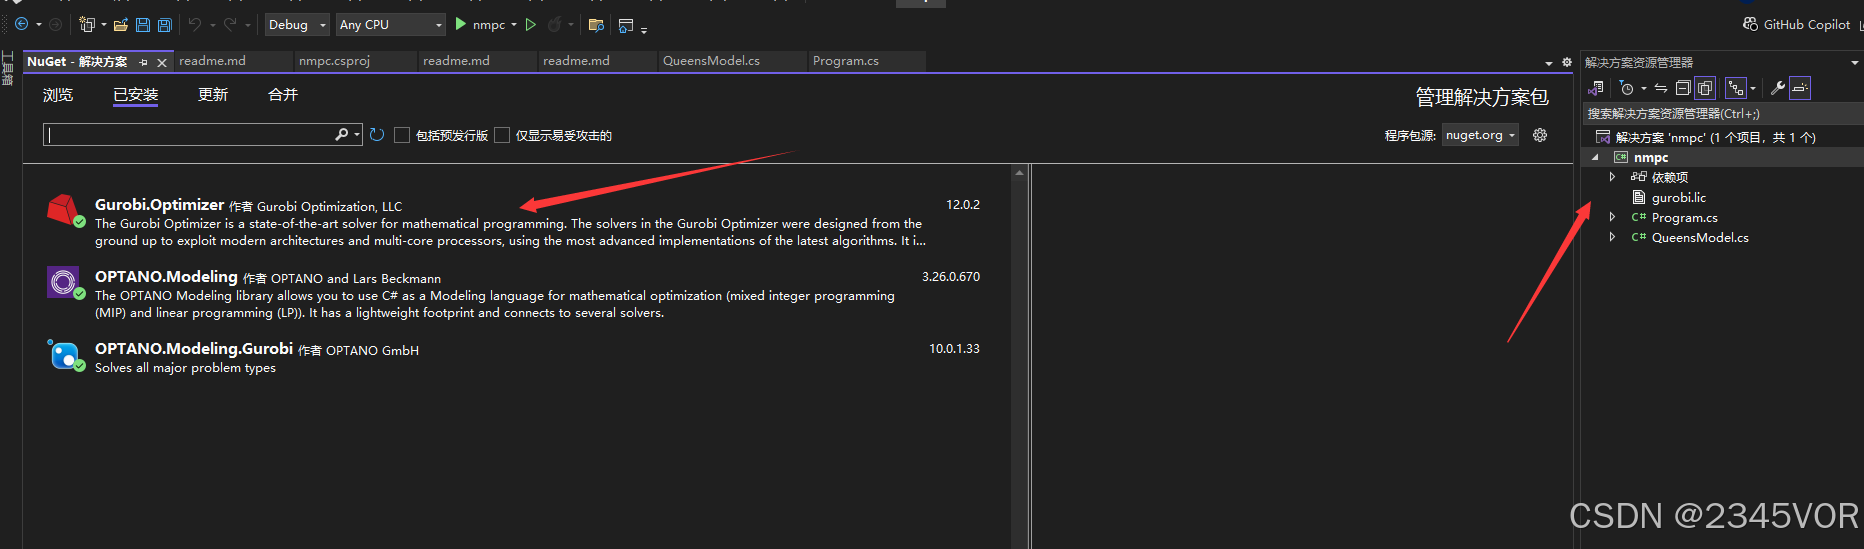Viewport: 1864px width, 549px height.
Task: Click the redo arrow icon
Action: 230,24
